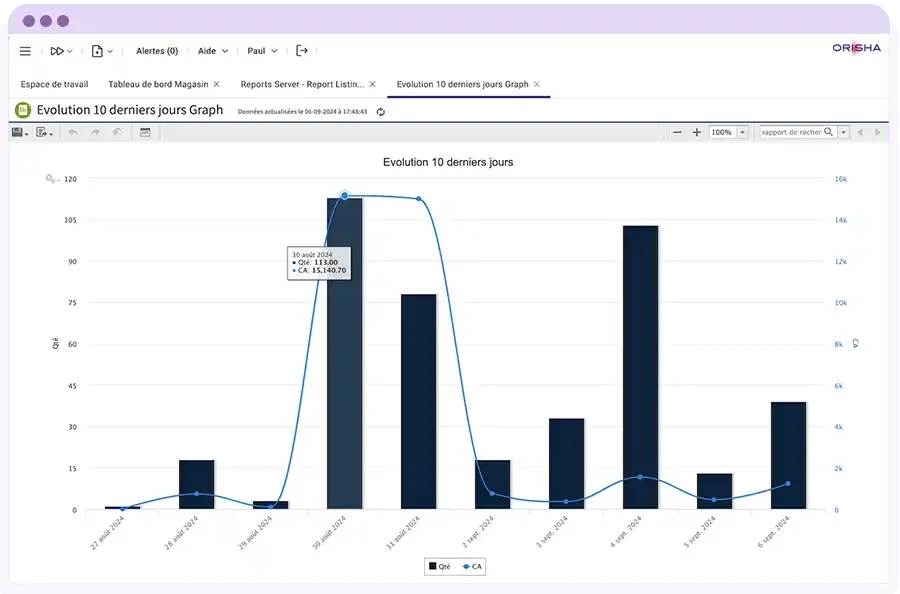
Task: Open the export options dropdown arrow
Action: pos(51,134)
